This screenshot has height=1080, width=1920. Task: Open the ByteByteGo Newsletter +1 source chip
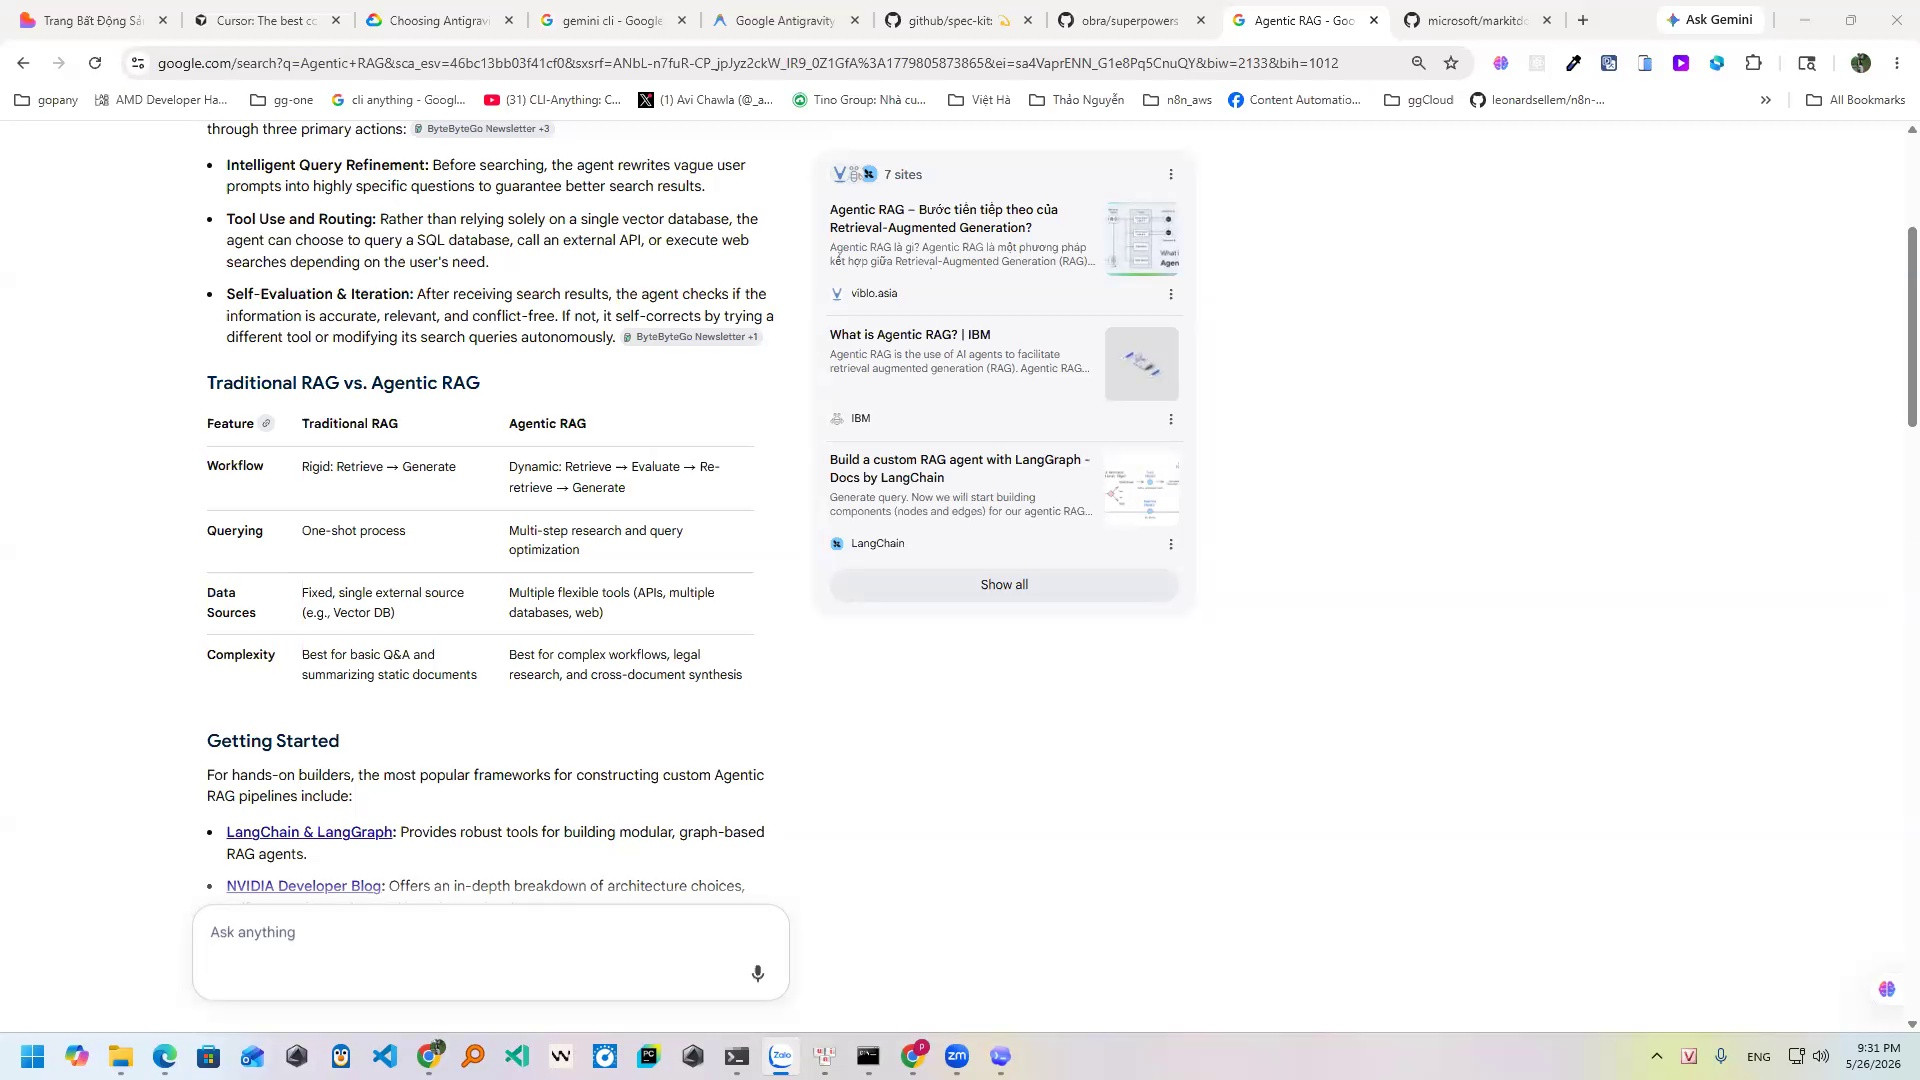tap(691, 337)
